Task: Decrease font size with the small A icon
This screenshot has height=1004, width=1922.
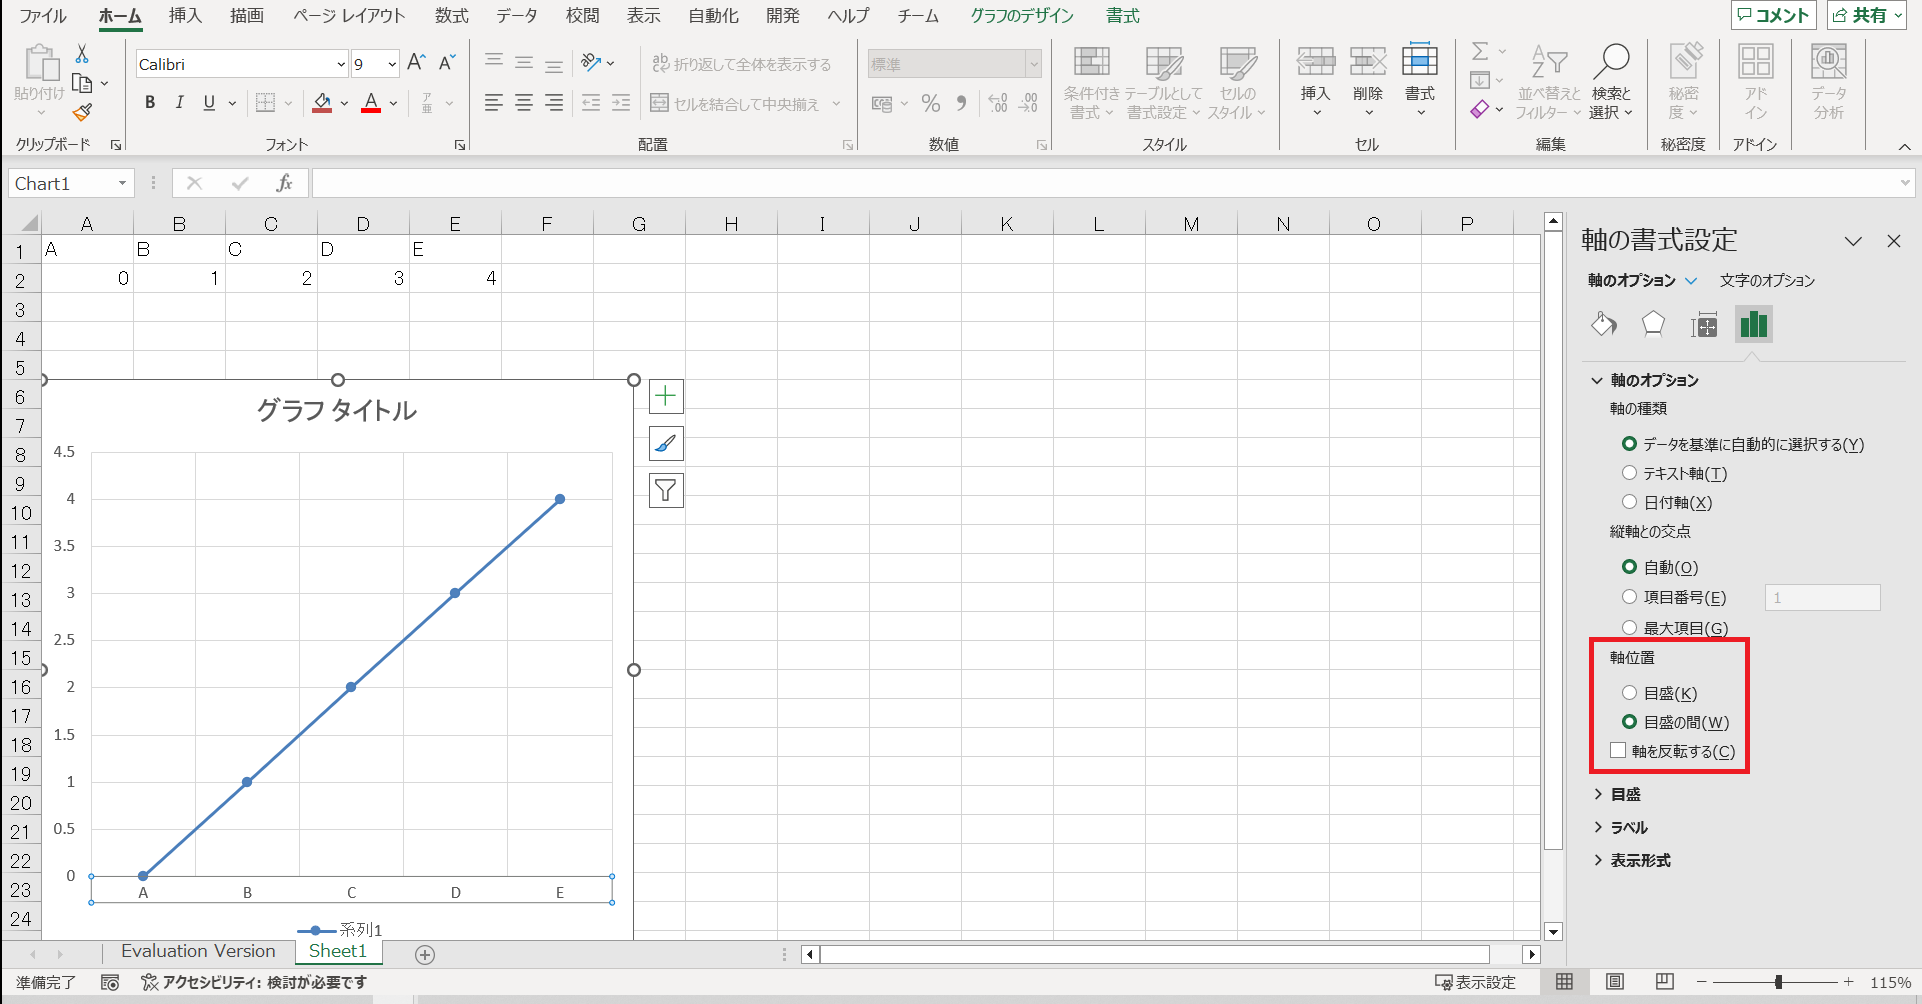Action: pos(447,63)
